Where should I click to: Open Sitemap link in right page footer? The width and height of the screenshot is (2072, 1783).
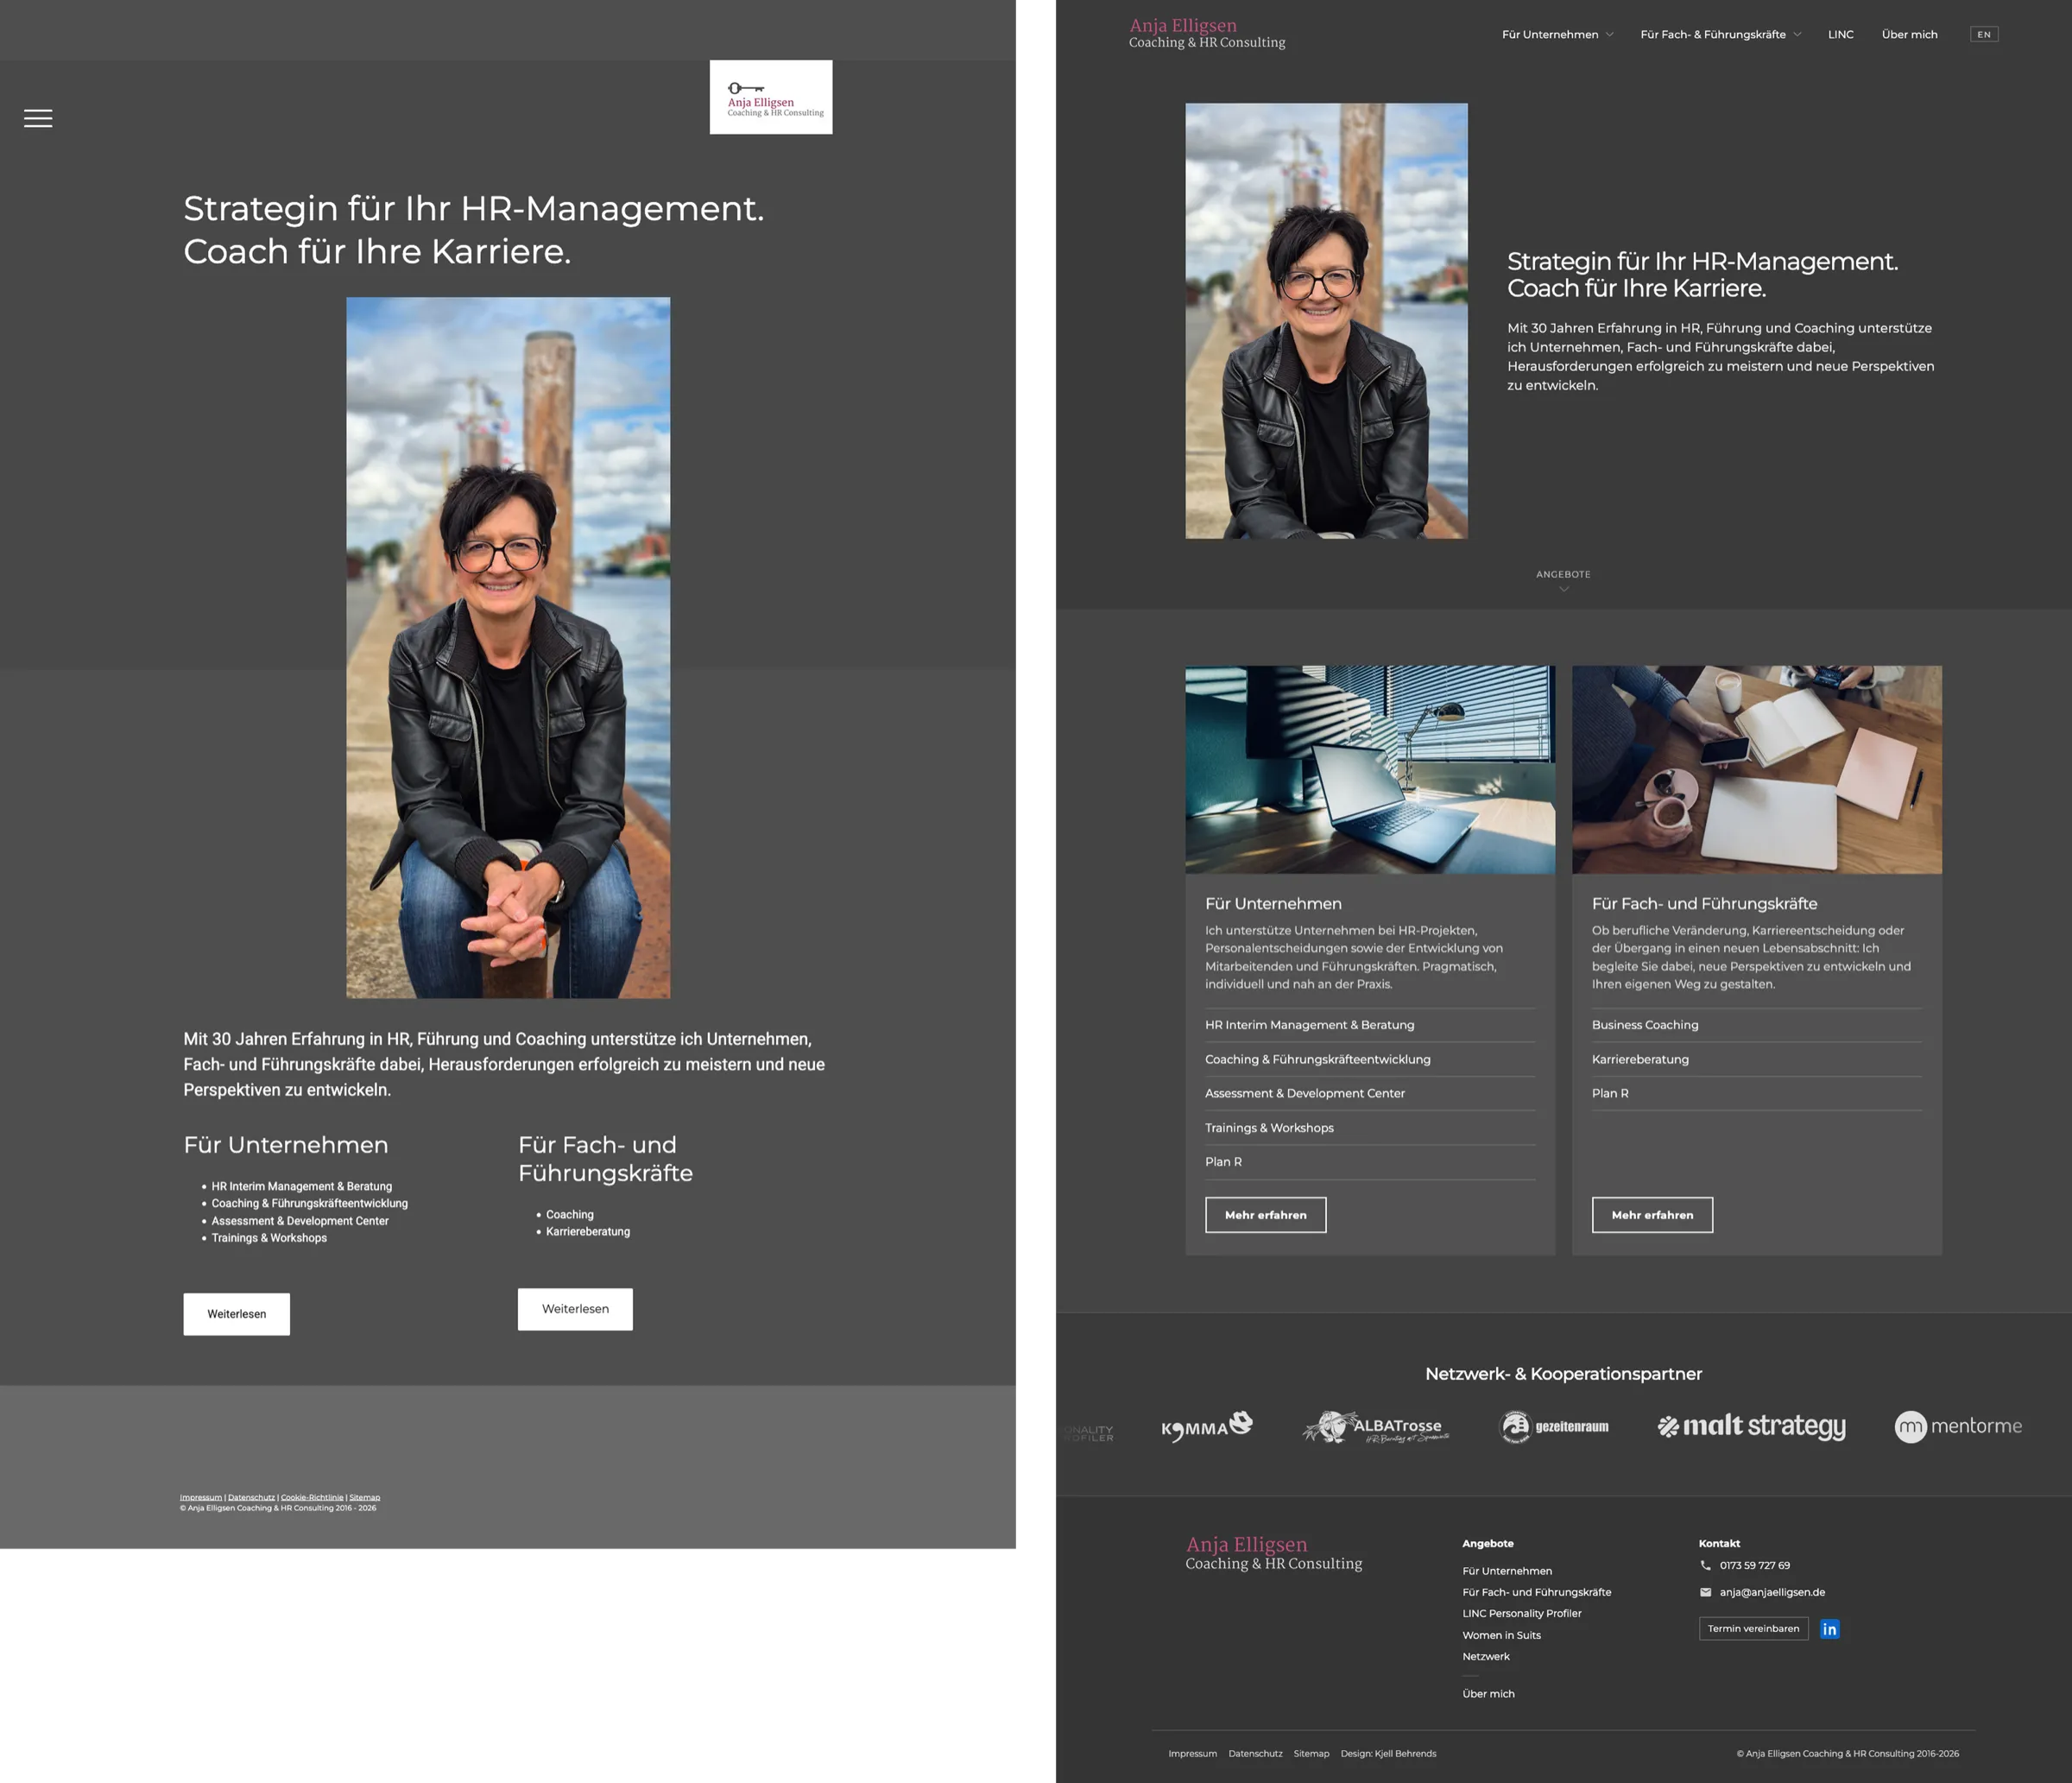[x=1311, y=1753]
